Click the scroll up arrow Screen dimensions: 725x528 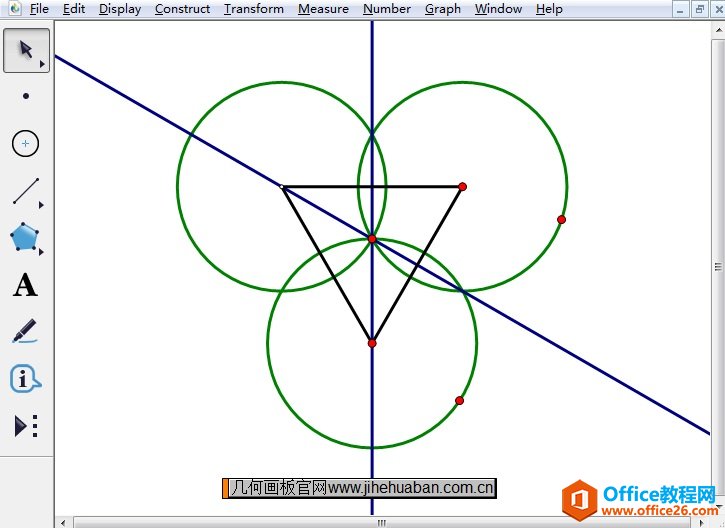tap(718, 31)
